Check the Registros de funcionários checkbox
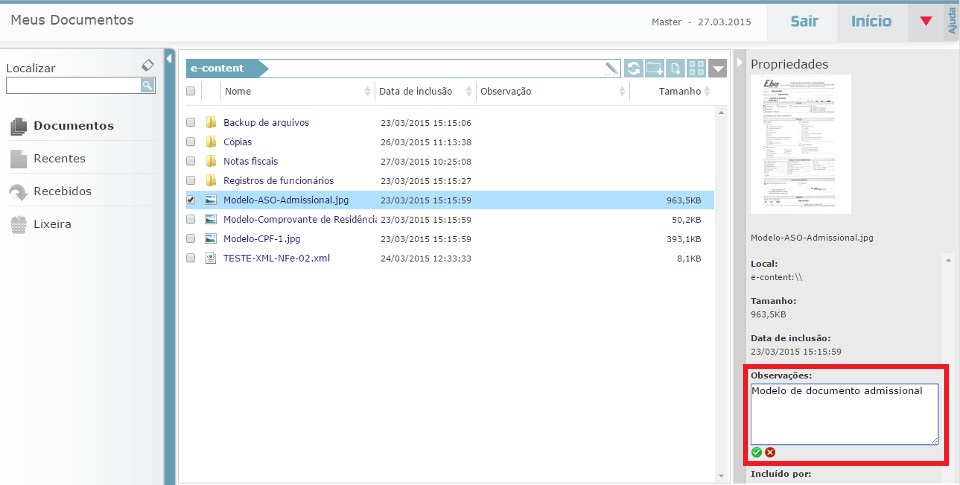 pos(190,181)
